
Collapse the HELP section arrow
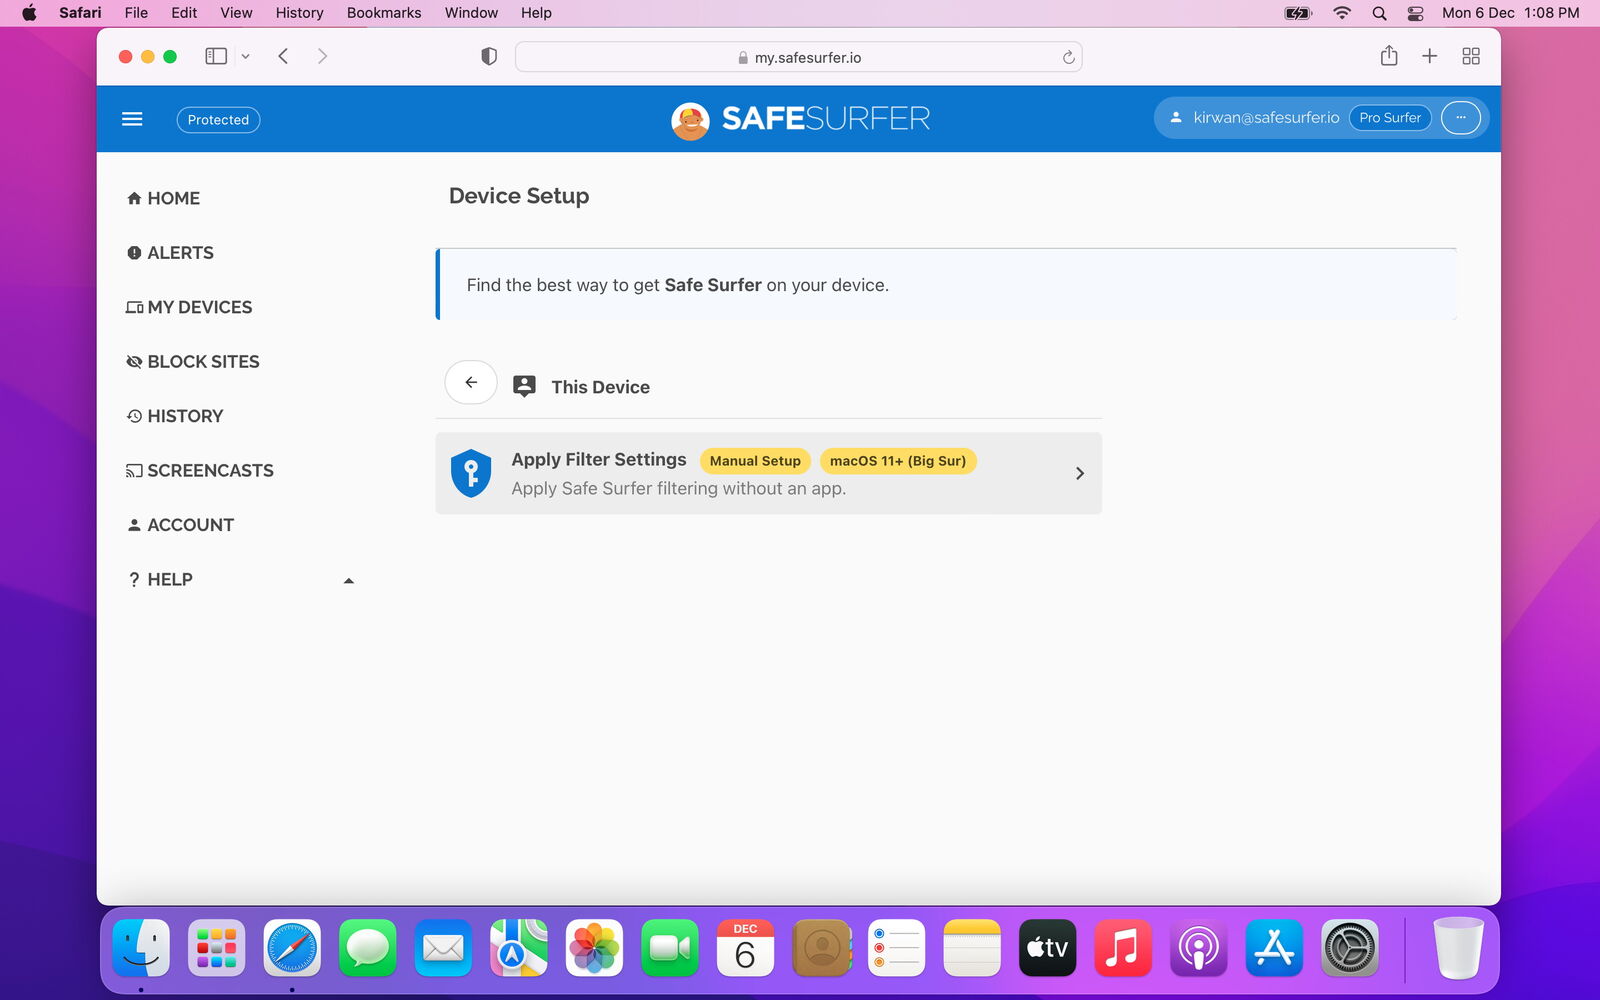[x=349, y=581]
